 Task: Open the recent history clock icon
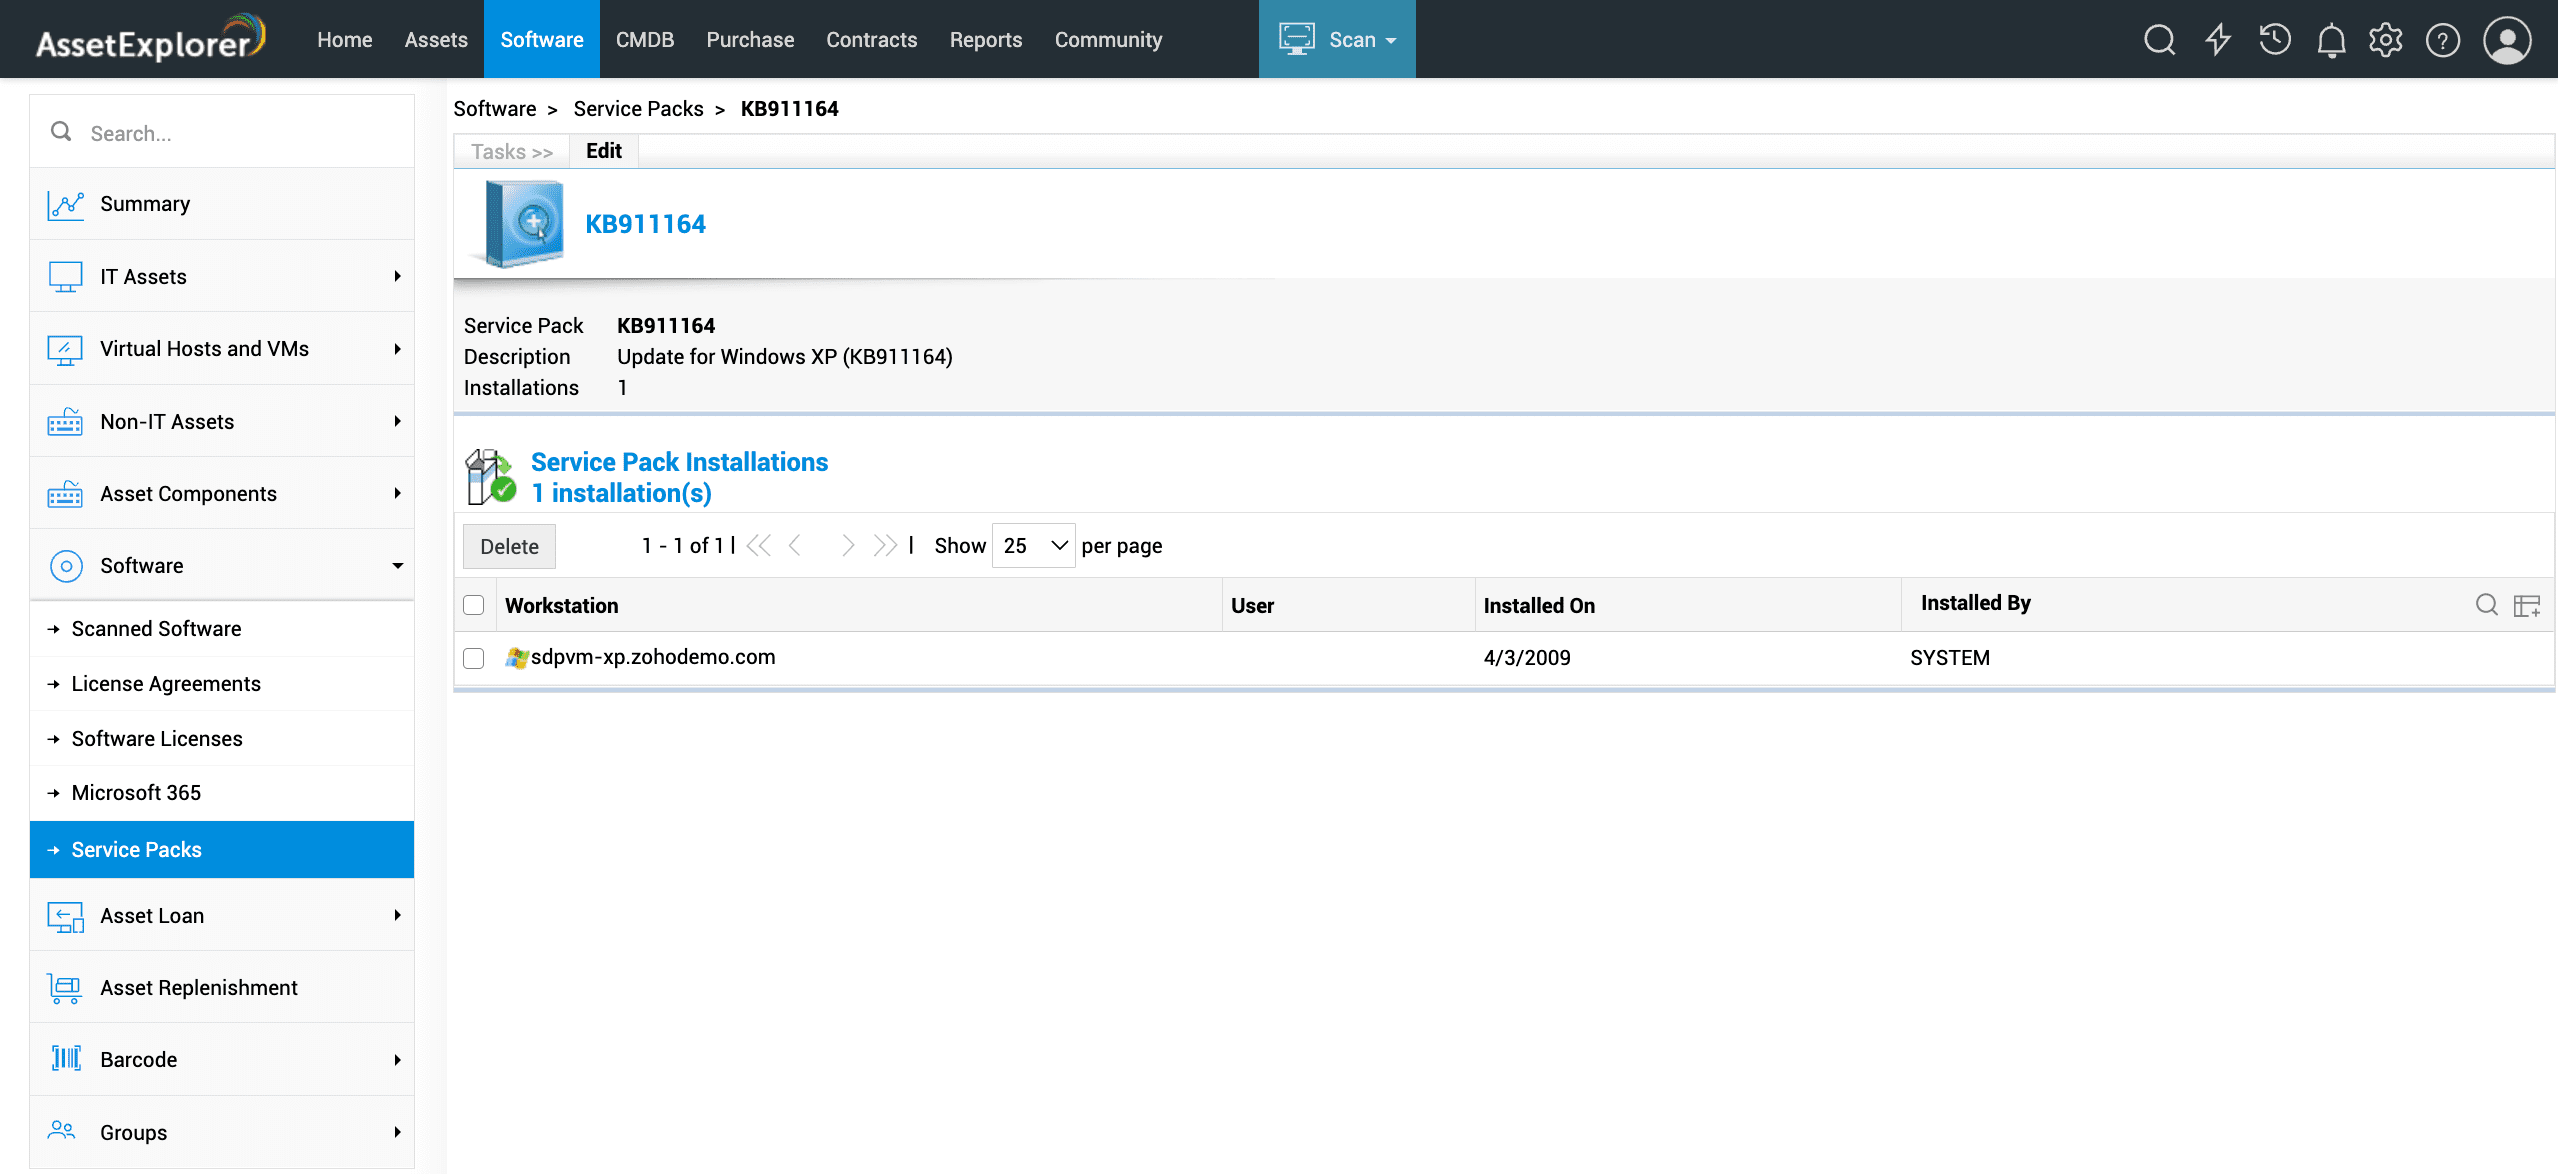2275,40
